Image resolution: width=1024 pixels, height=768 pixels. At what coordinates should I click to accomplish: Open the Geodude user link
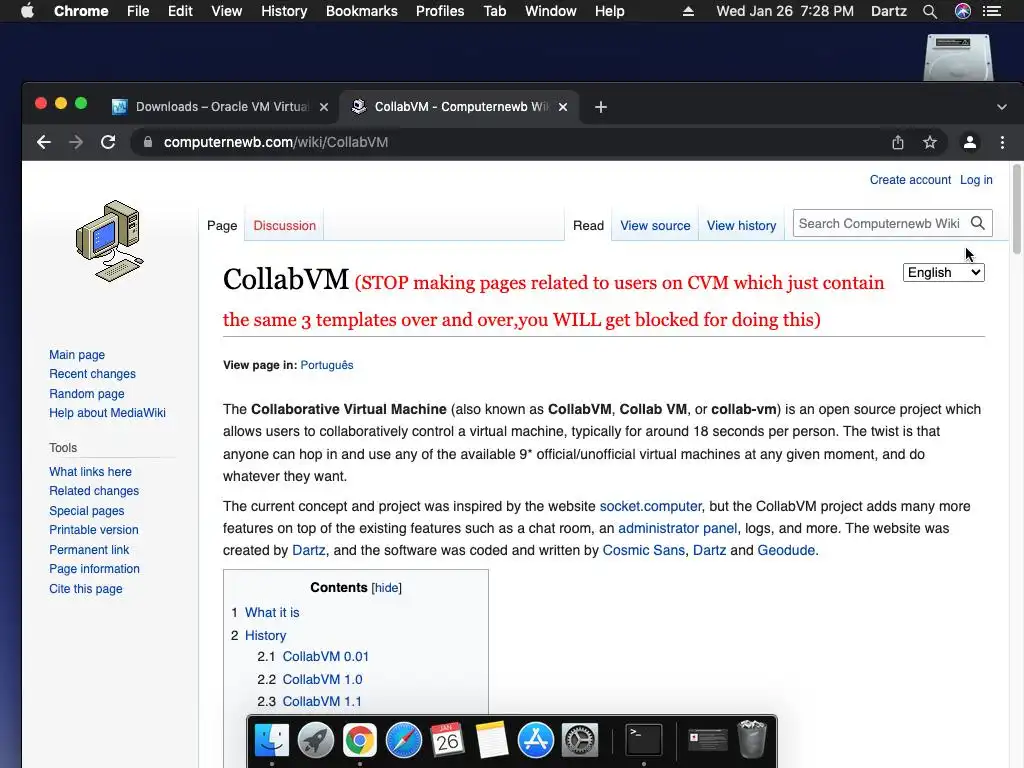[x=786, y=551]
